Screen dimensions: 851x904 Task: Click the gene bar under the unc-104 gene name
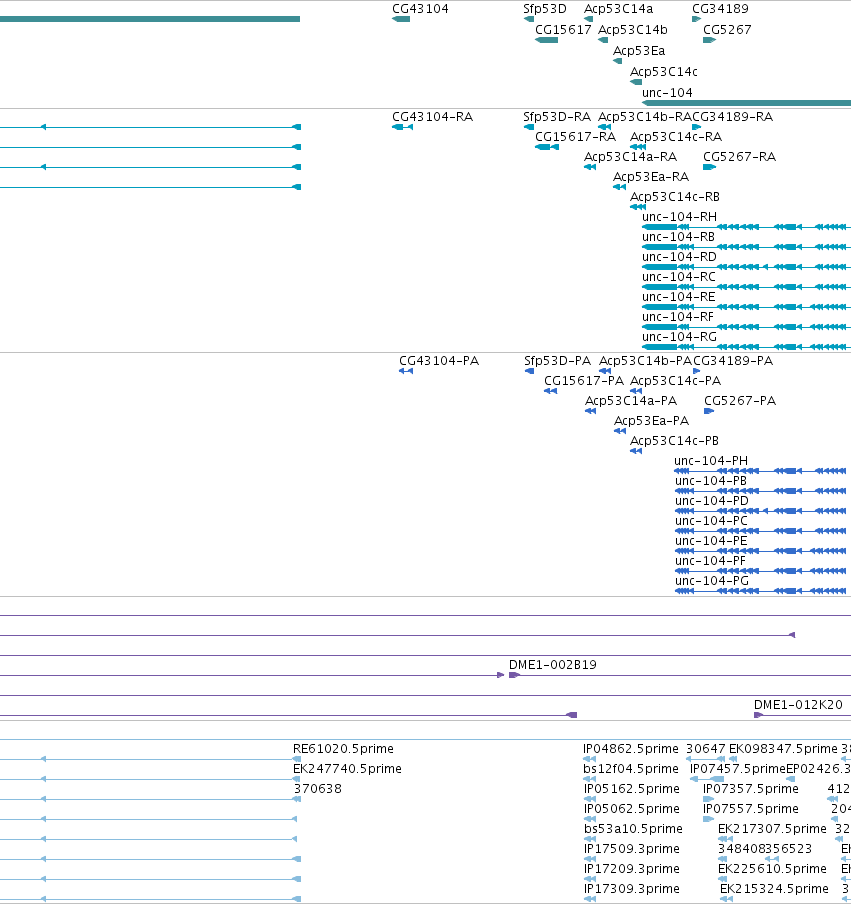[747, 103]
